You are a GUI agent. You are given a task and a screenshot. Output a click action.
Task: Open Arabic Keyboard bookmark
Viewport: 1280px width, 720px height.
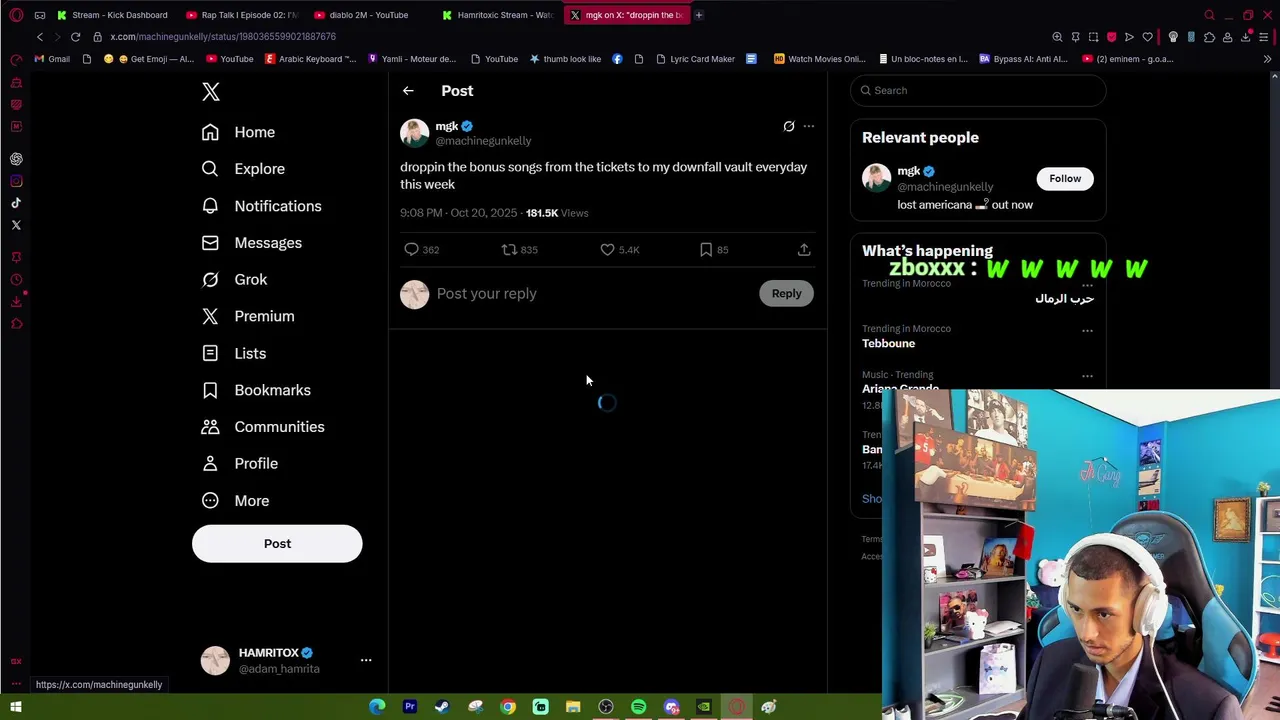coord(310,59)
